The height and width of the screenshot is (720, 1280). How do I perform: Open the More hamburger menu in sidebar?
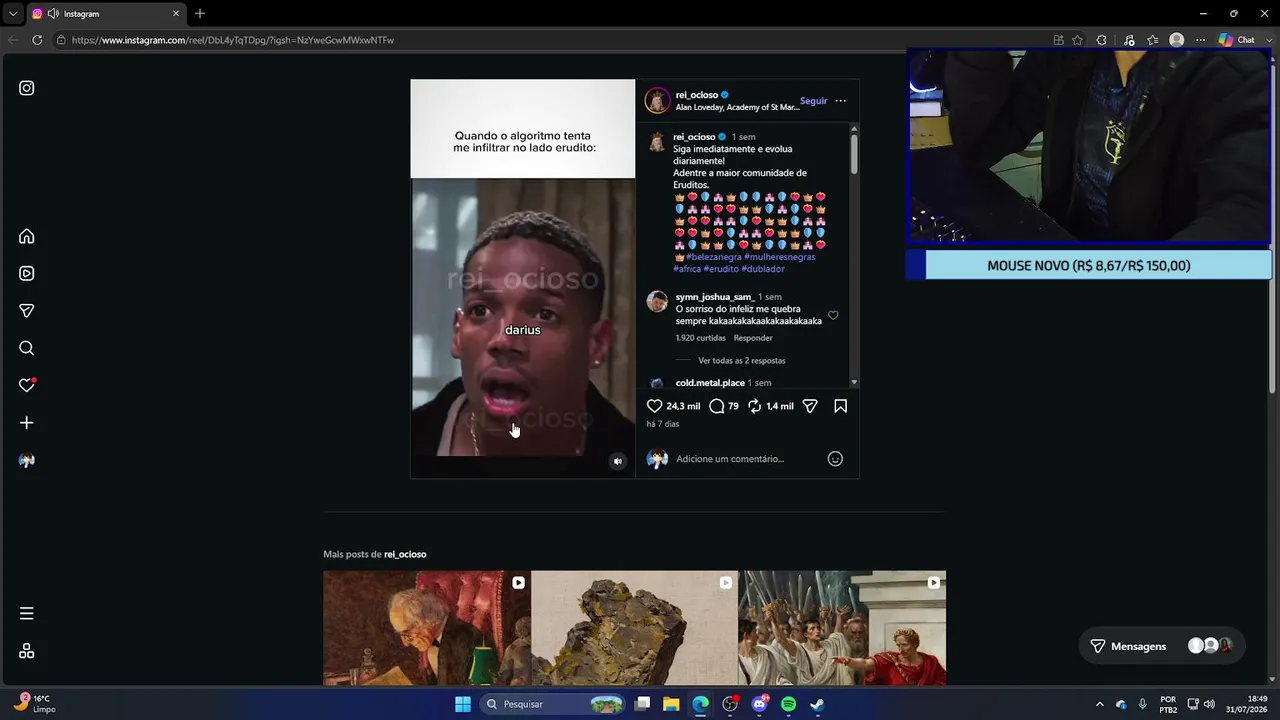27,613
